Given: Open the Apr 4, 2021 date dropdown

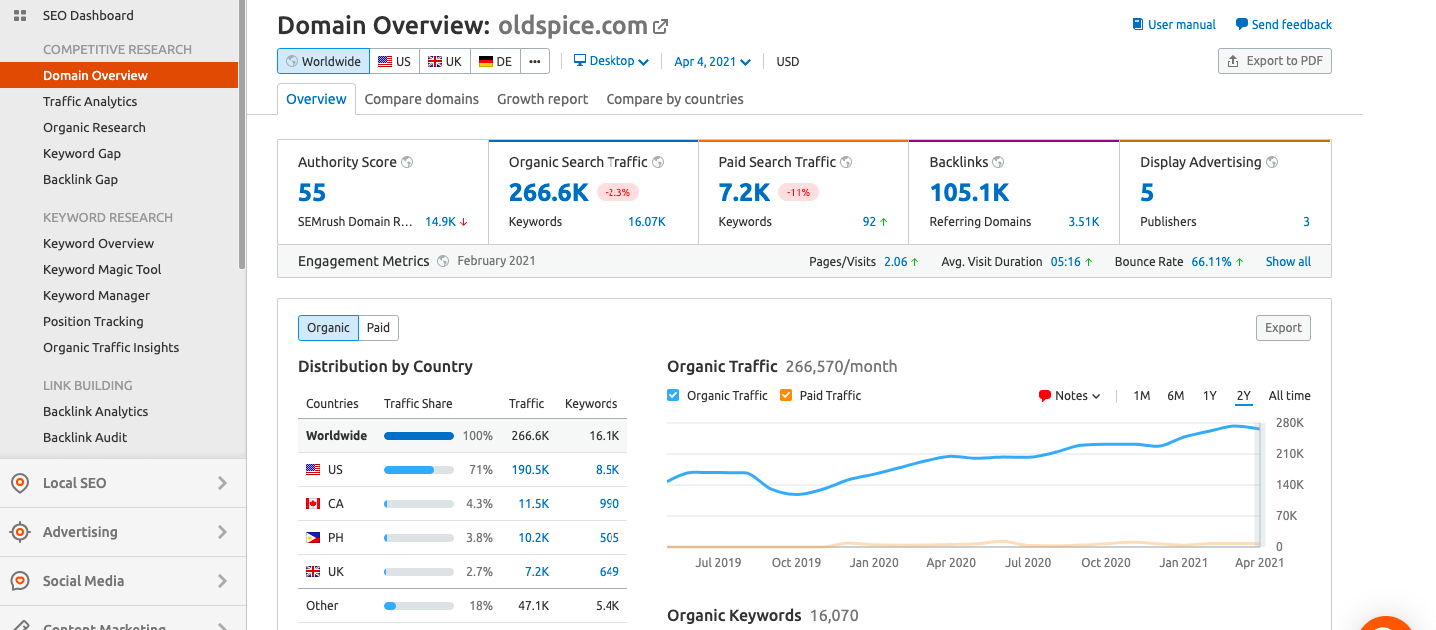Looking at the screenshot, I should (x=712, y=62).
